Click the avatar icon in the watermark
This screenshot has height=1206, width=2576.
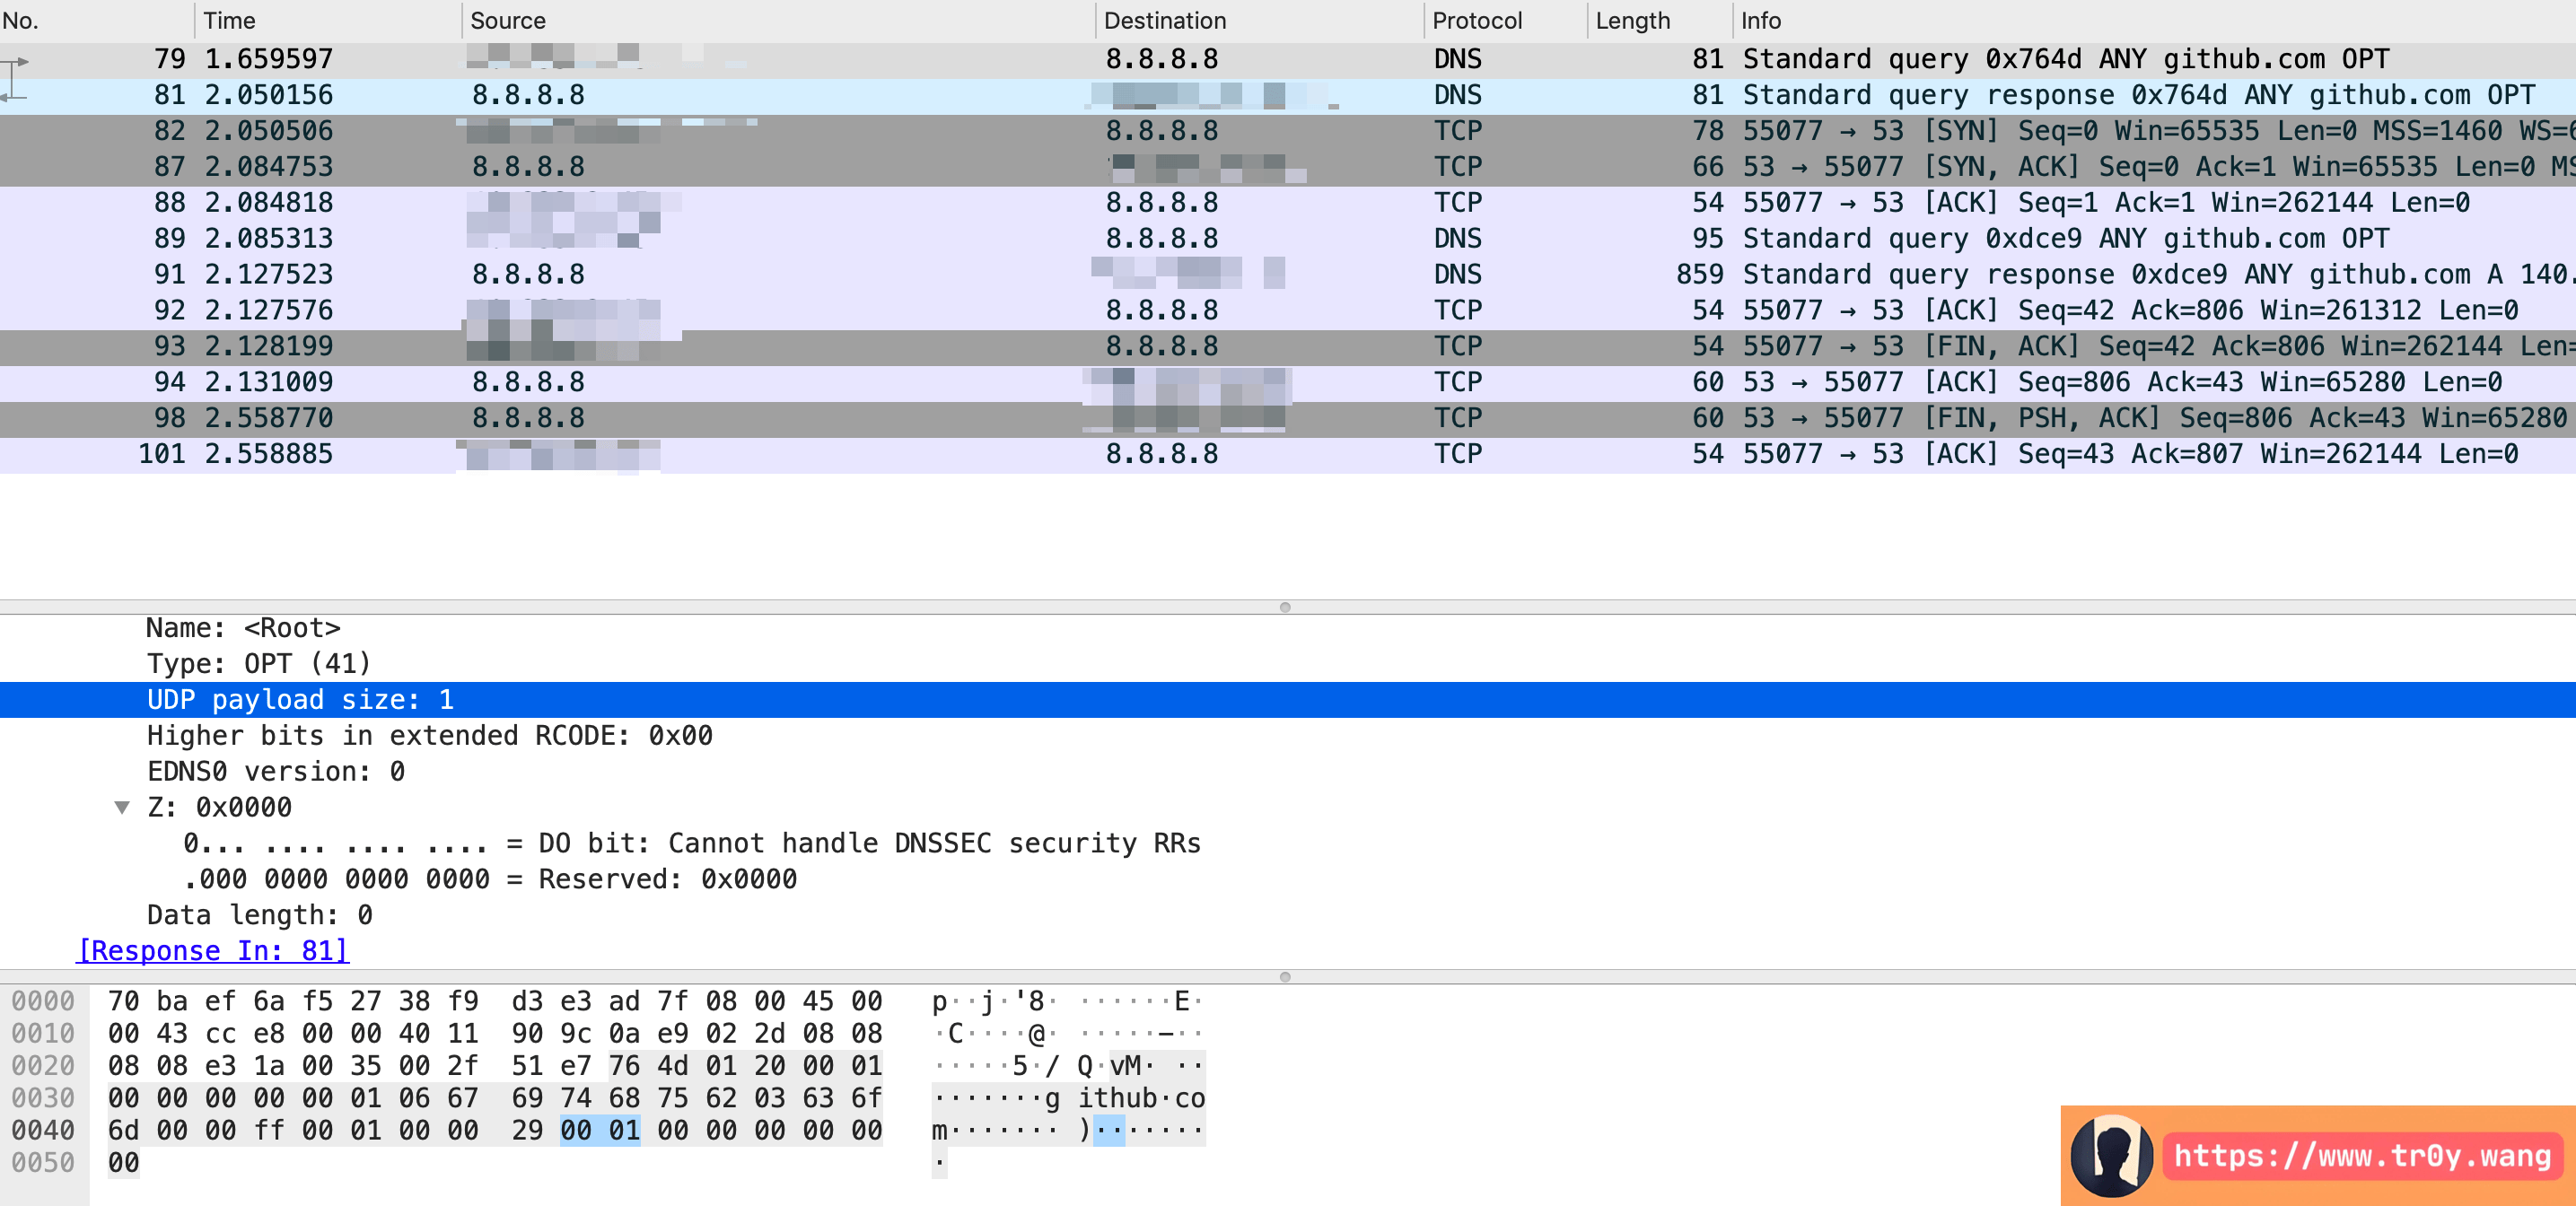[2110, 1156]
